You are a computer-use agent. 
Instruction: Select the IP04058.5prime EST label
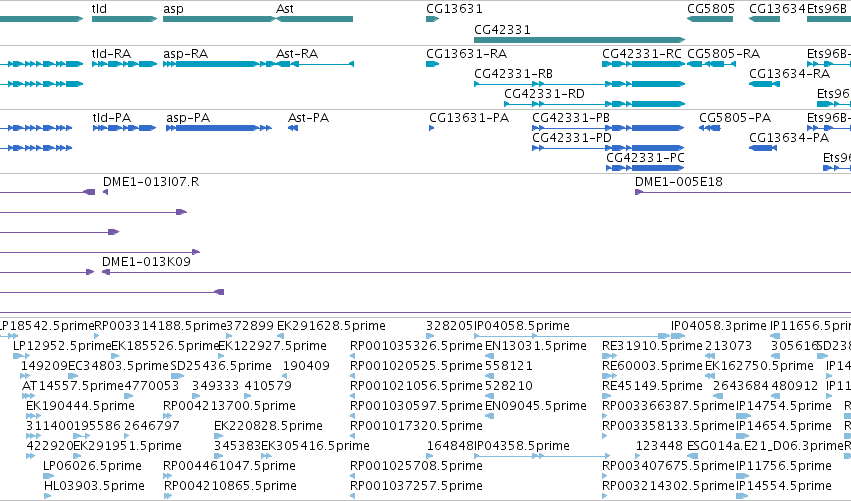[x=522, y=326]
